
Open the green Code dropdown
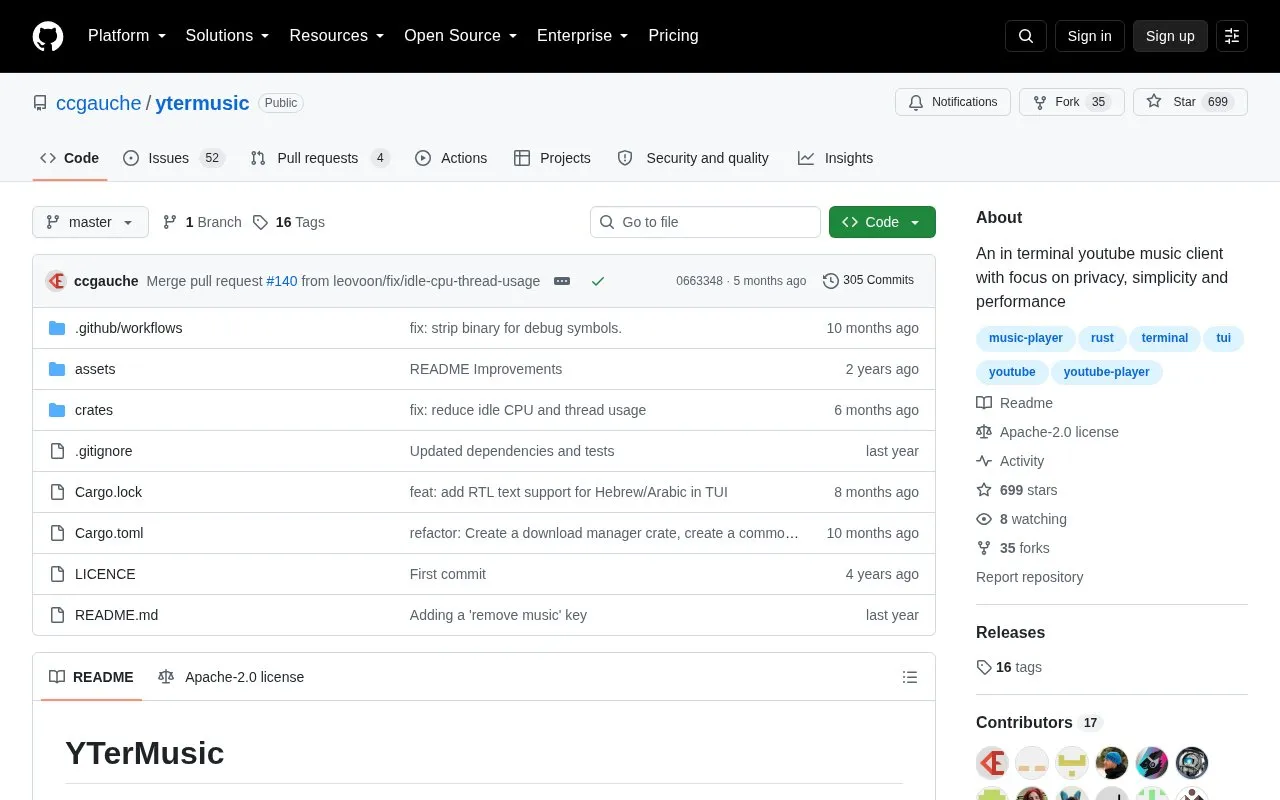pyautogui.click(x=882, y=222)
